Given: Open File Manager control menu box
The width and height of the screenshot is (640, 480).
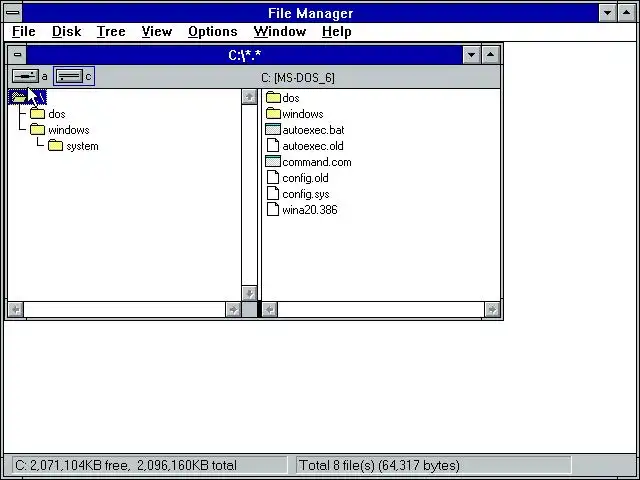Looking at the screenshot, I should [x=13, y=13].
